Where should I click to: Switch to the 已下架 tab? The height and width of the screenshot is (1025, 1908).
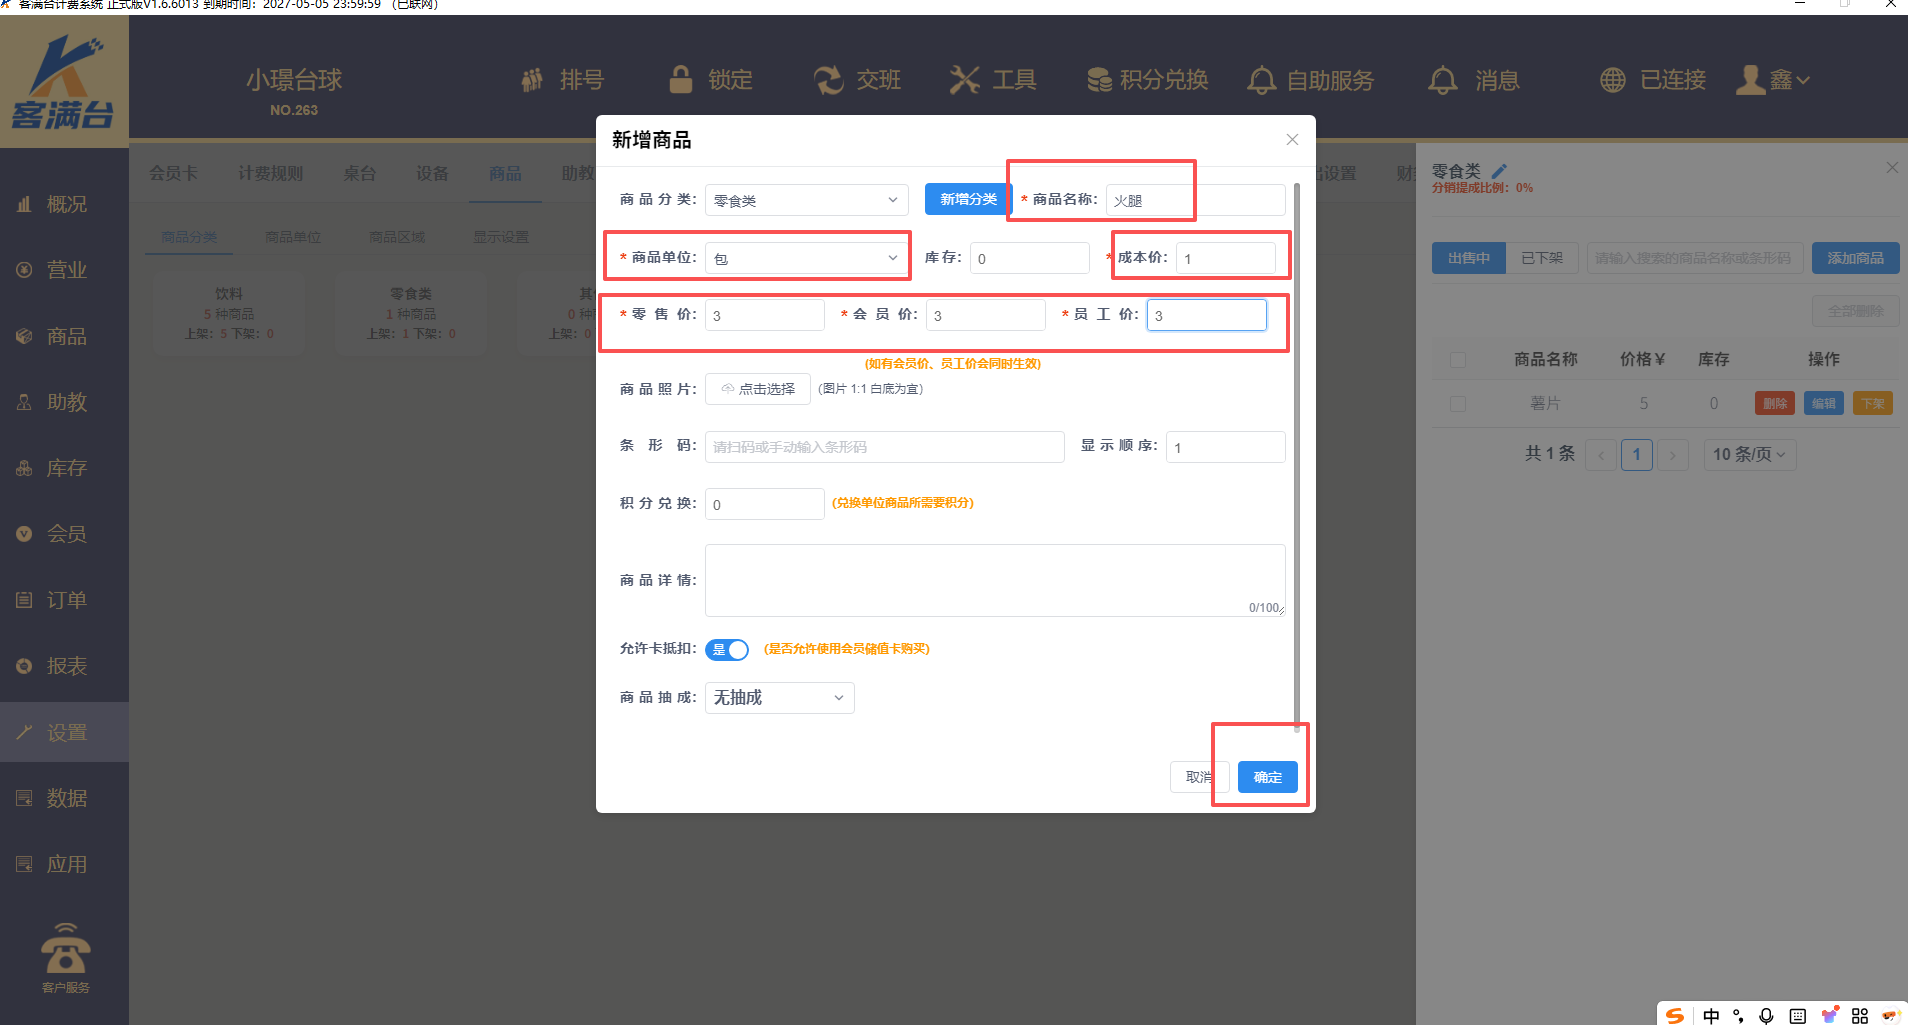coord(1541,258)
